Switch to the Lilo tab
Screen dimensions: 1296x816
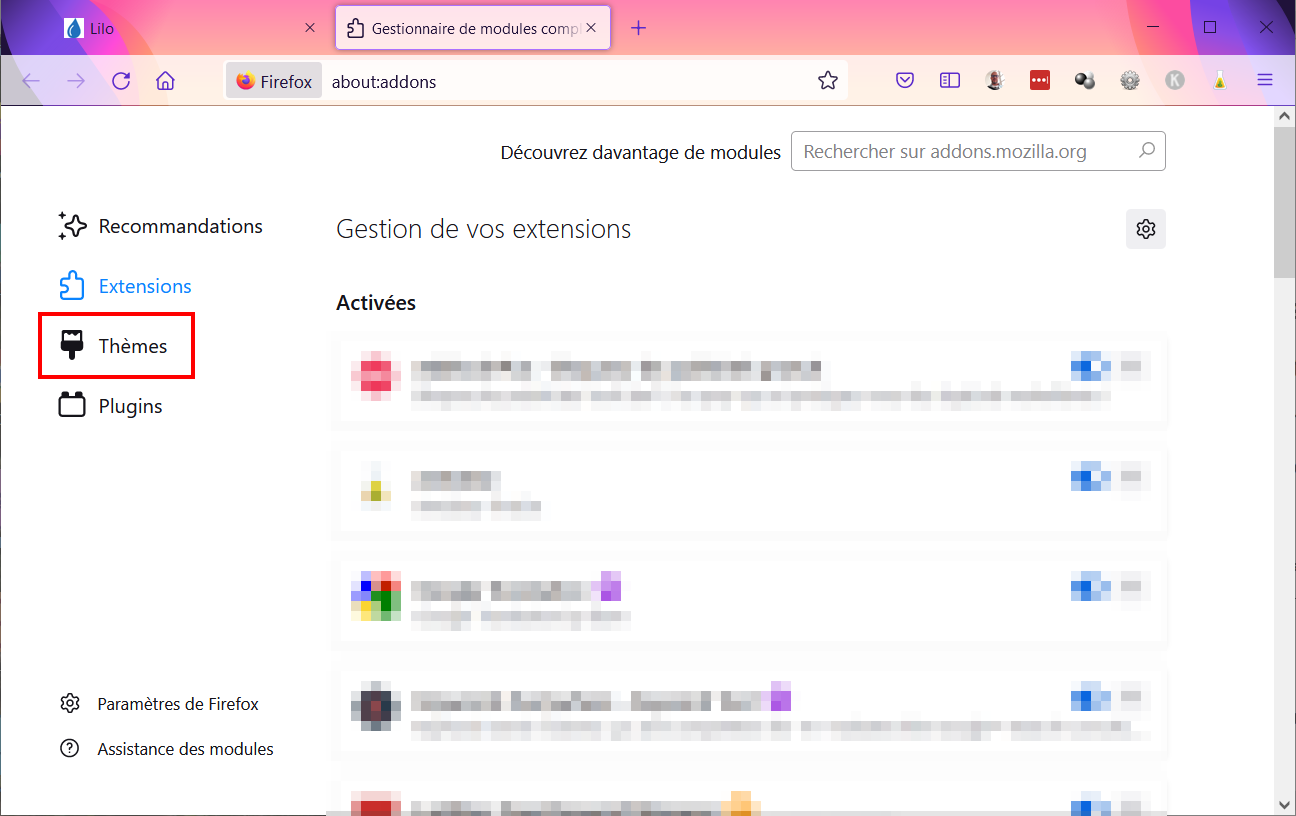190,28
